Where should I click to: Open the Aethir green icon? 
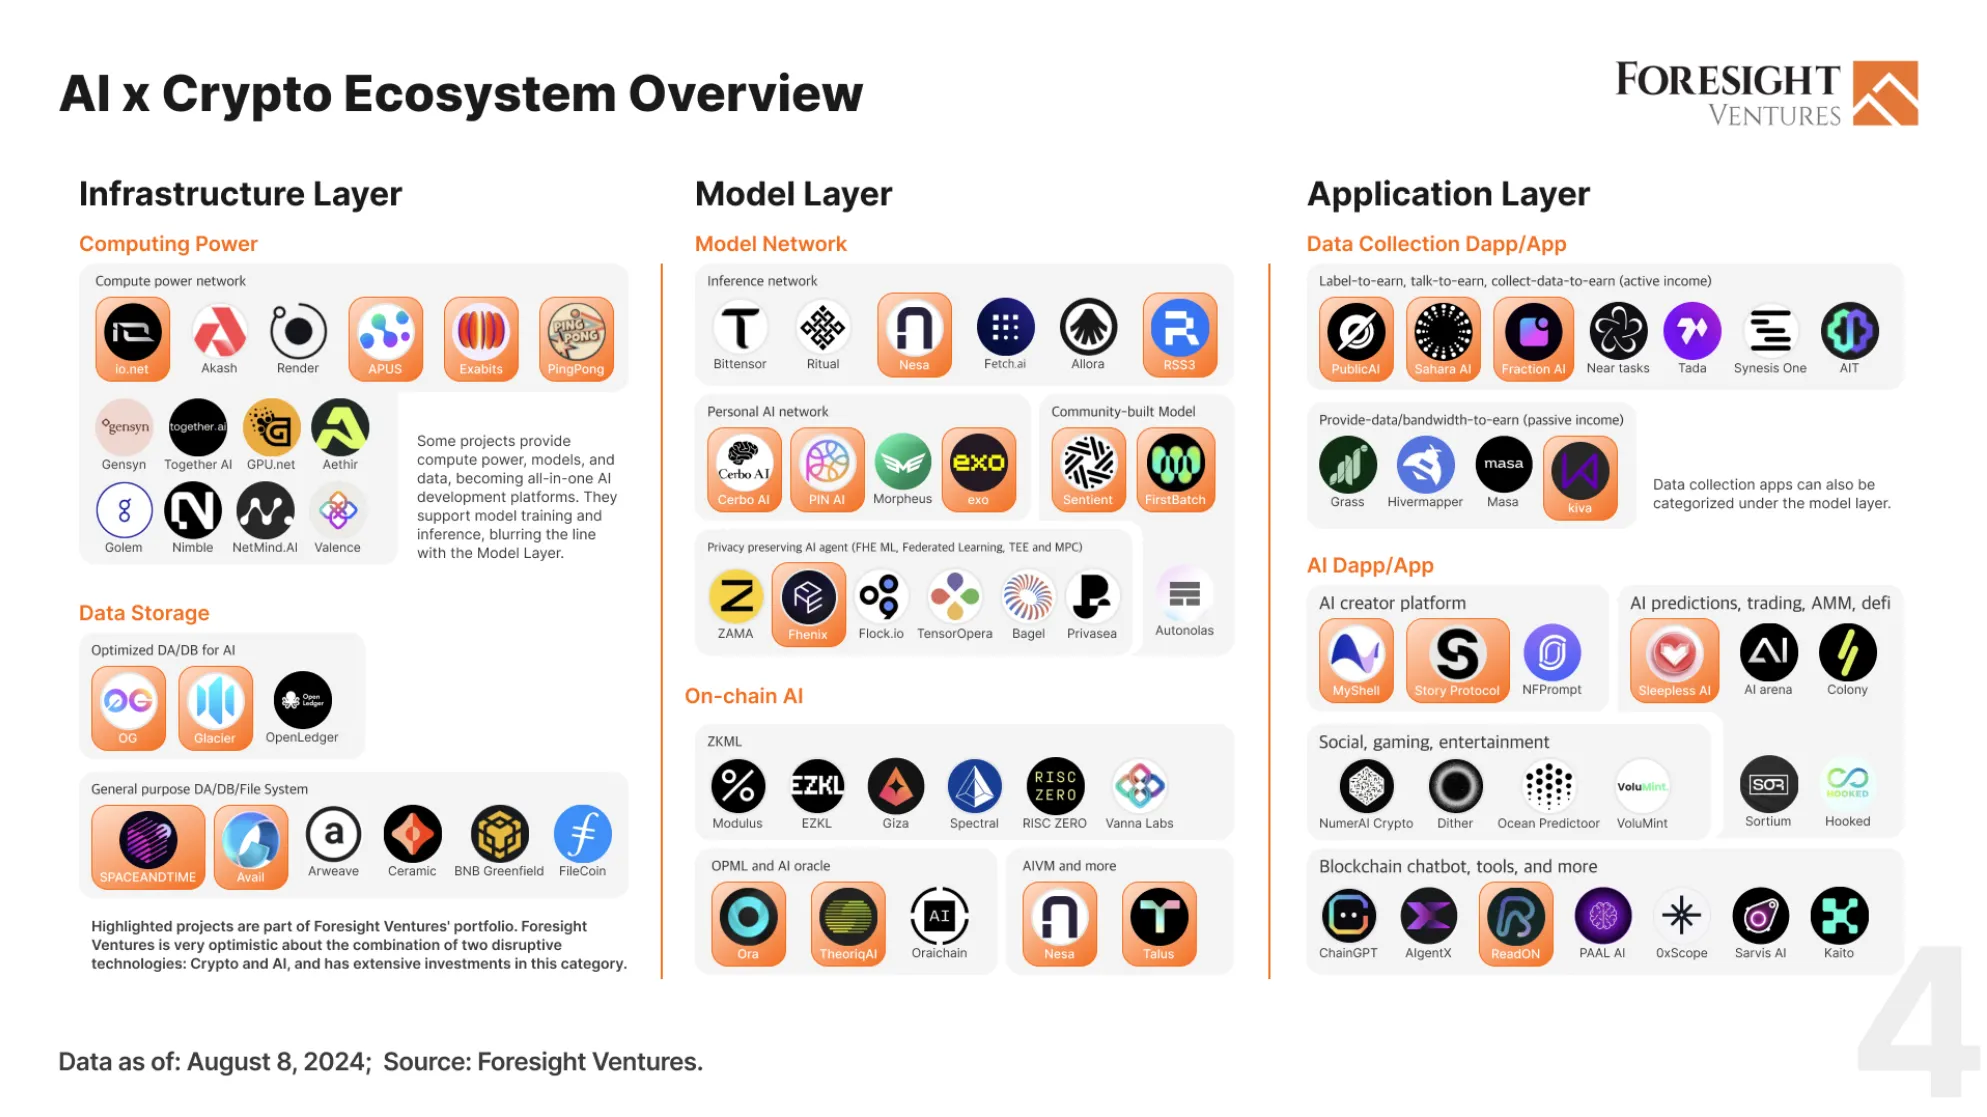[340, 427]
